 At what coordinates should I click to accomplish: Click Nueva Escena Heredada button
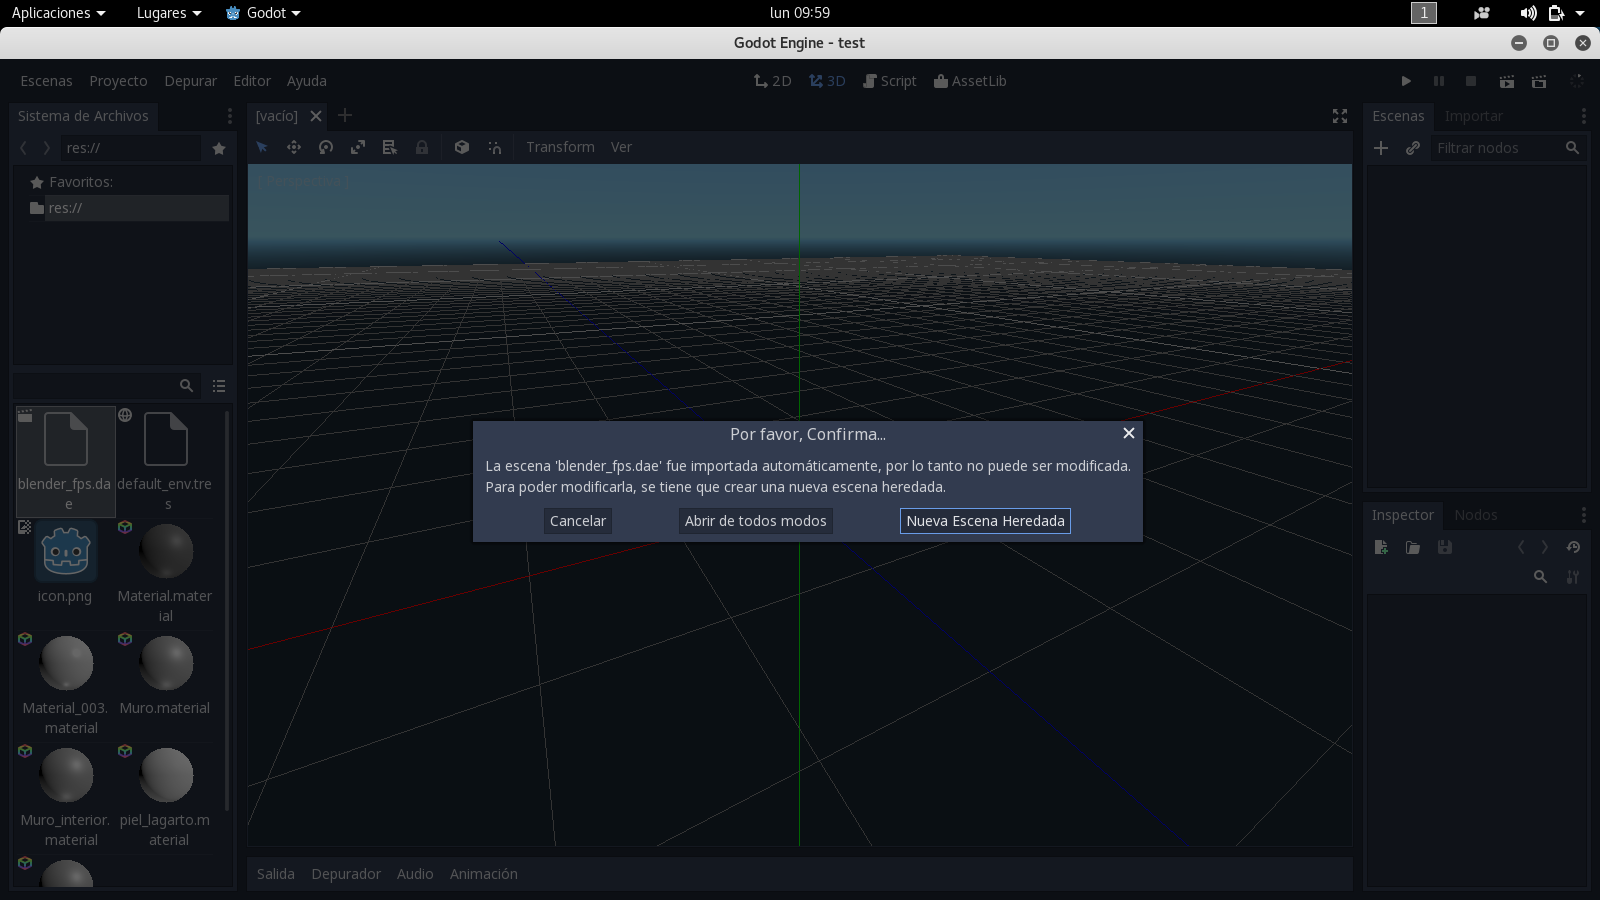click(985, 521)
